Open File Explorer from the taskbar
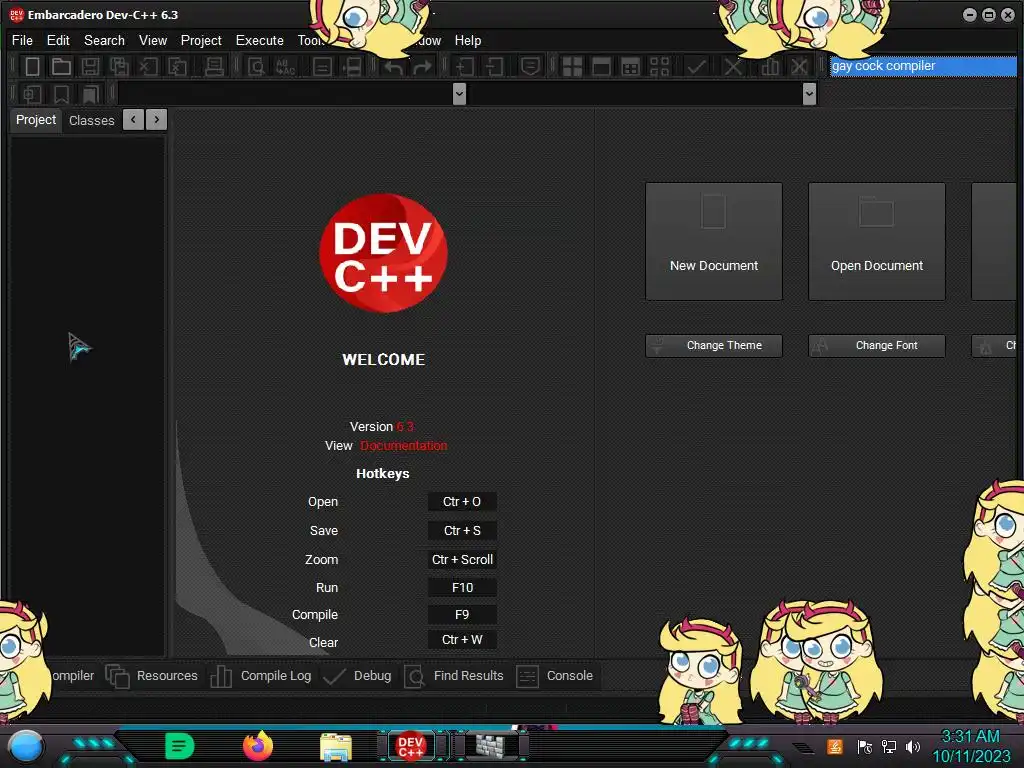The image size is (1024, 768). coord(336,747)
